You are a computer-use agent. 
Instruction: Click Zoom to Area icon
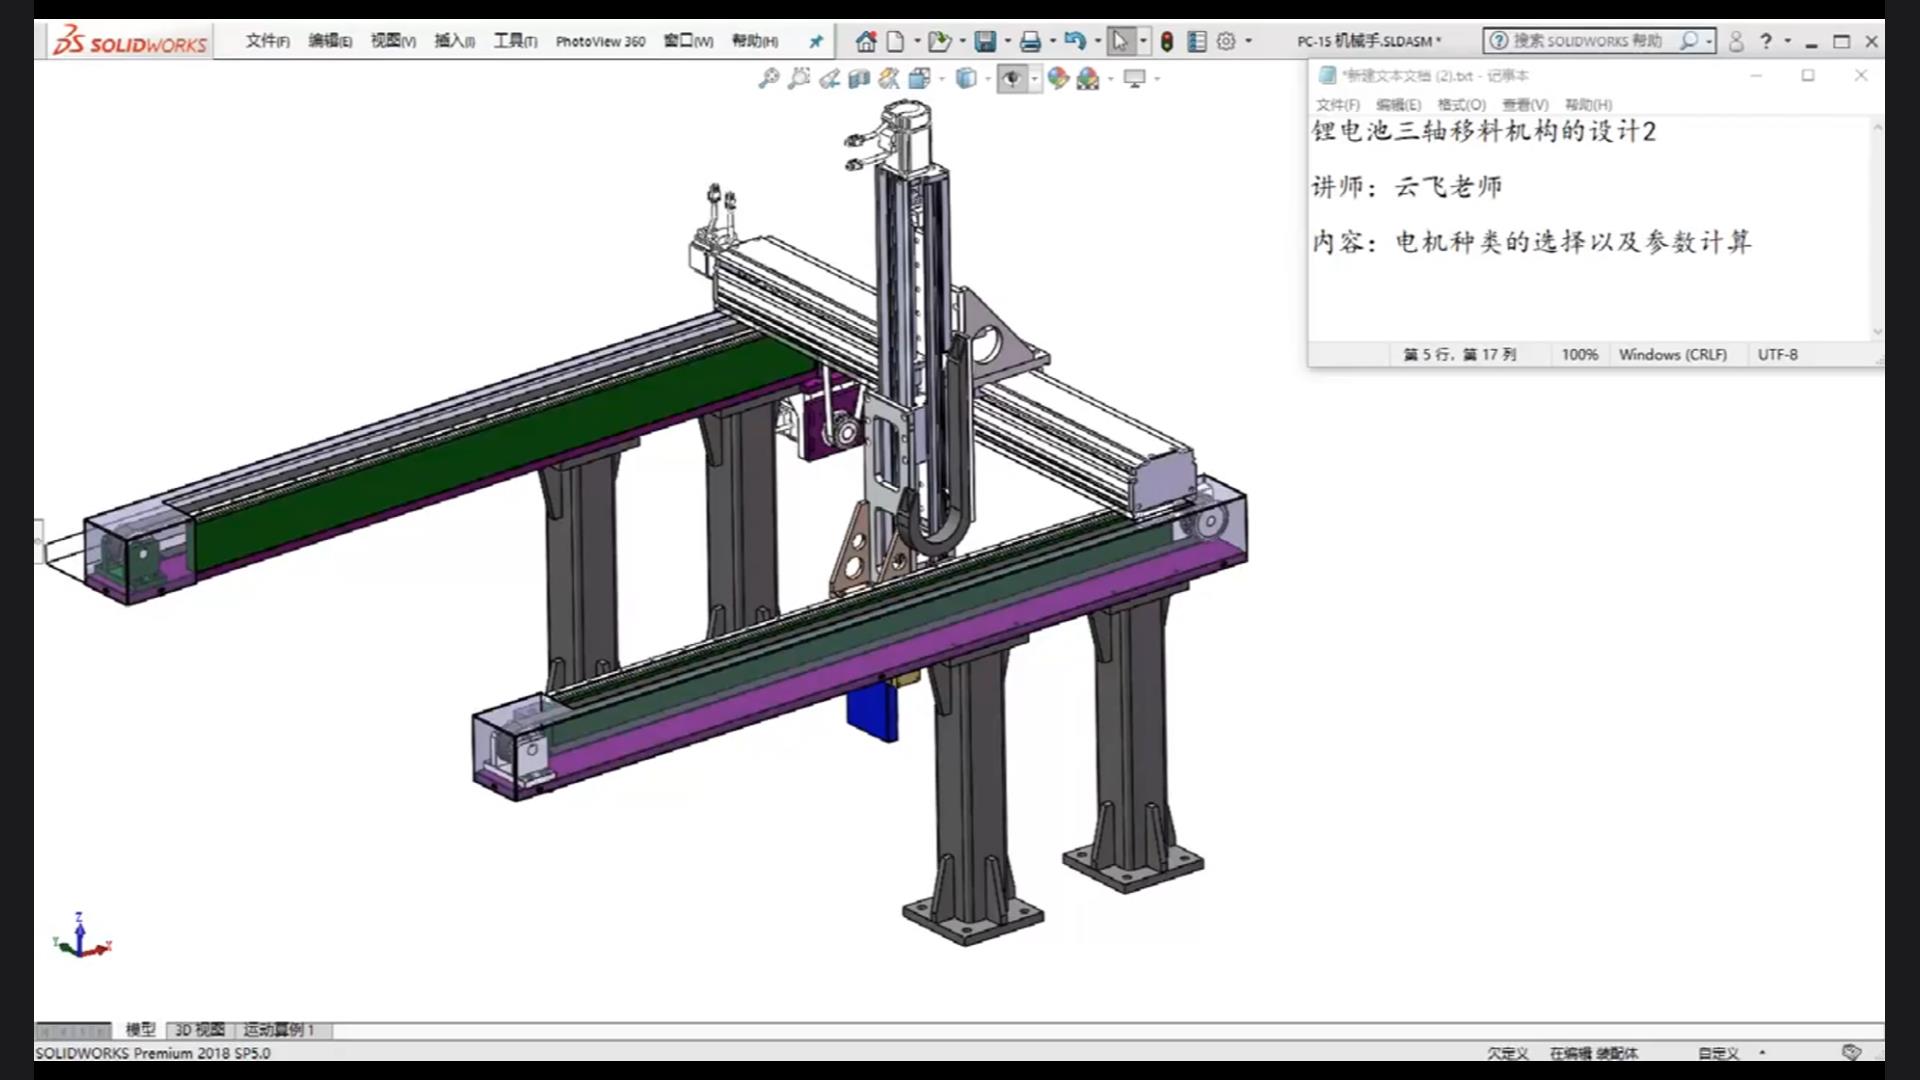point(798,78)
